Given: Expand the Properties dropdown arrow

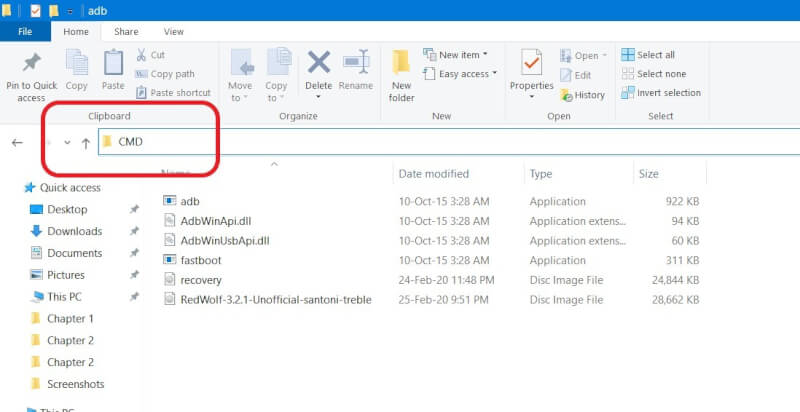Looking at the screenshot, I should (532, 97).
